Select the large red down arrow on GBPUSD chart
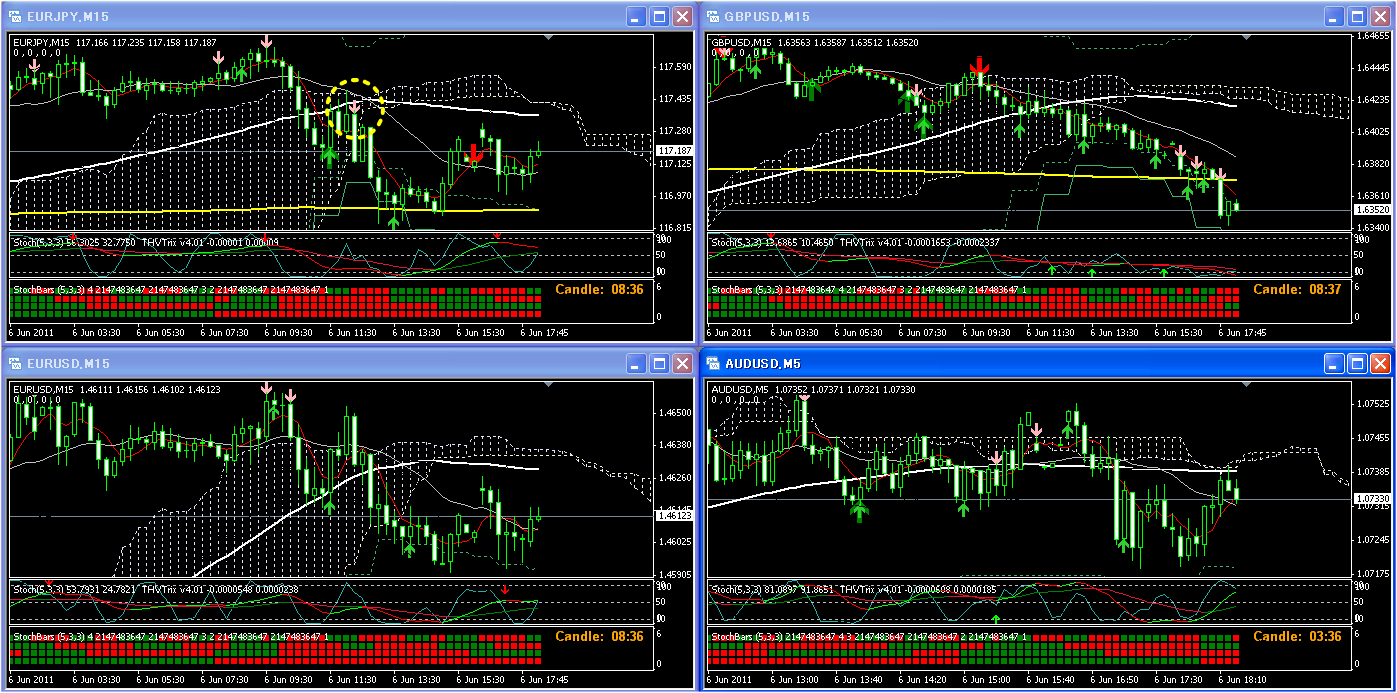This screenshot has height=693, width=1397. coord(979,66)
